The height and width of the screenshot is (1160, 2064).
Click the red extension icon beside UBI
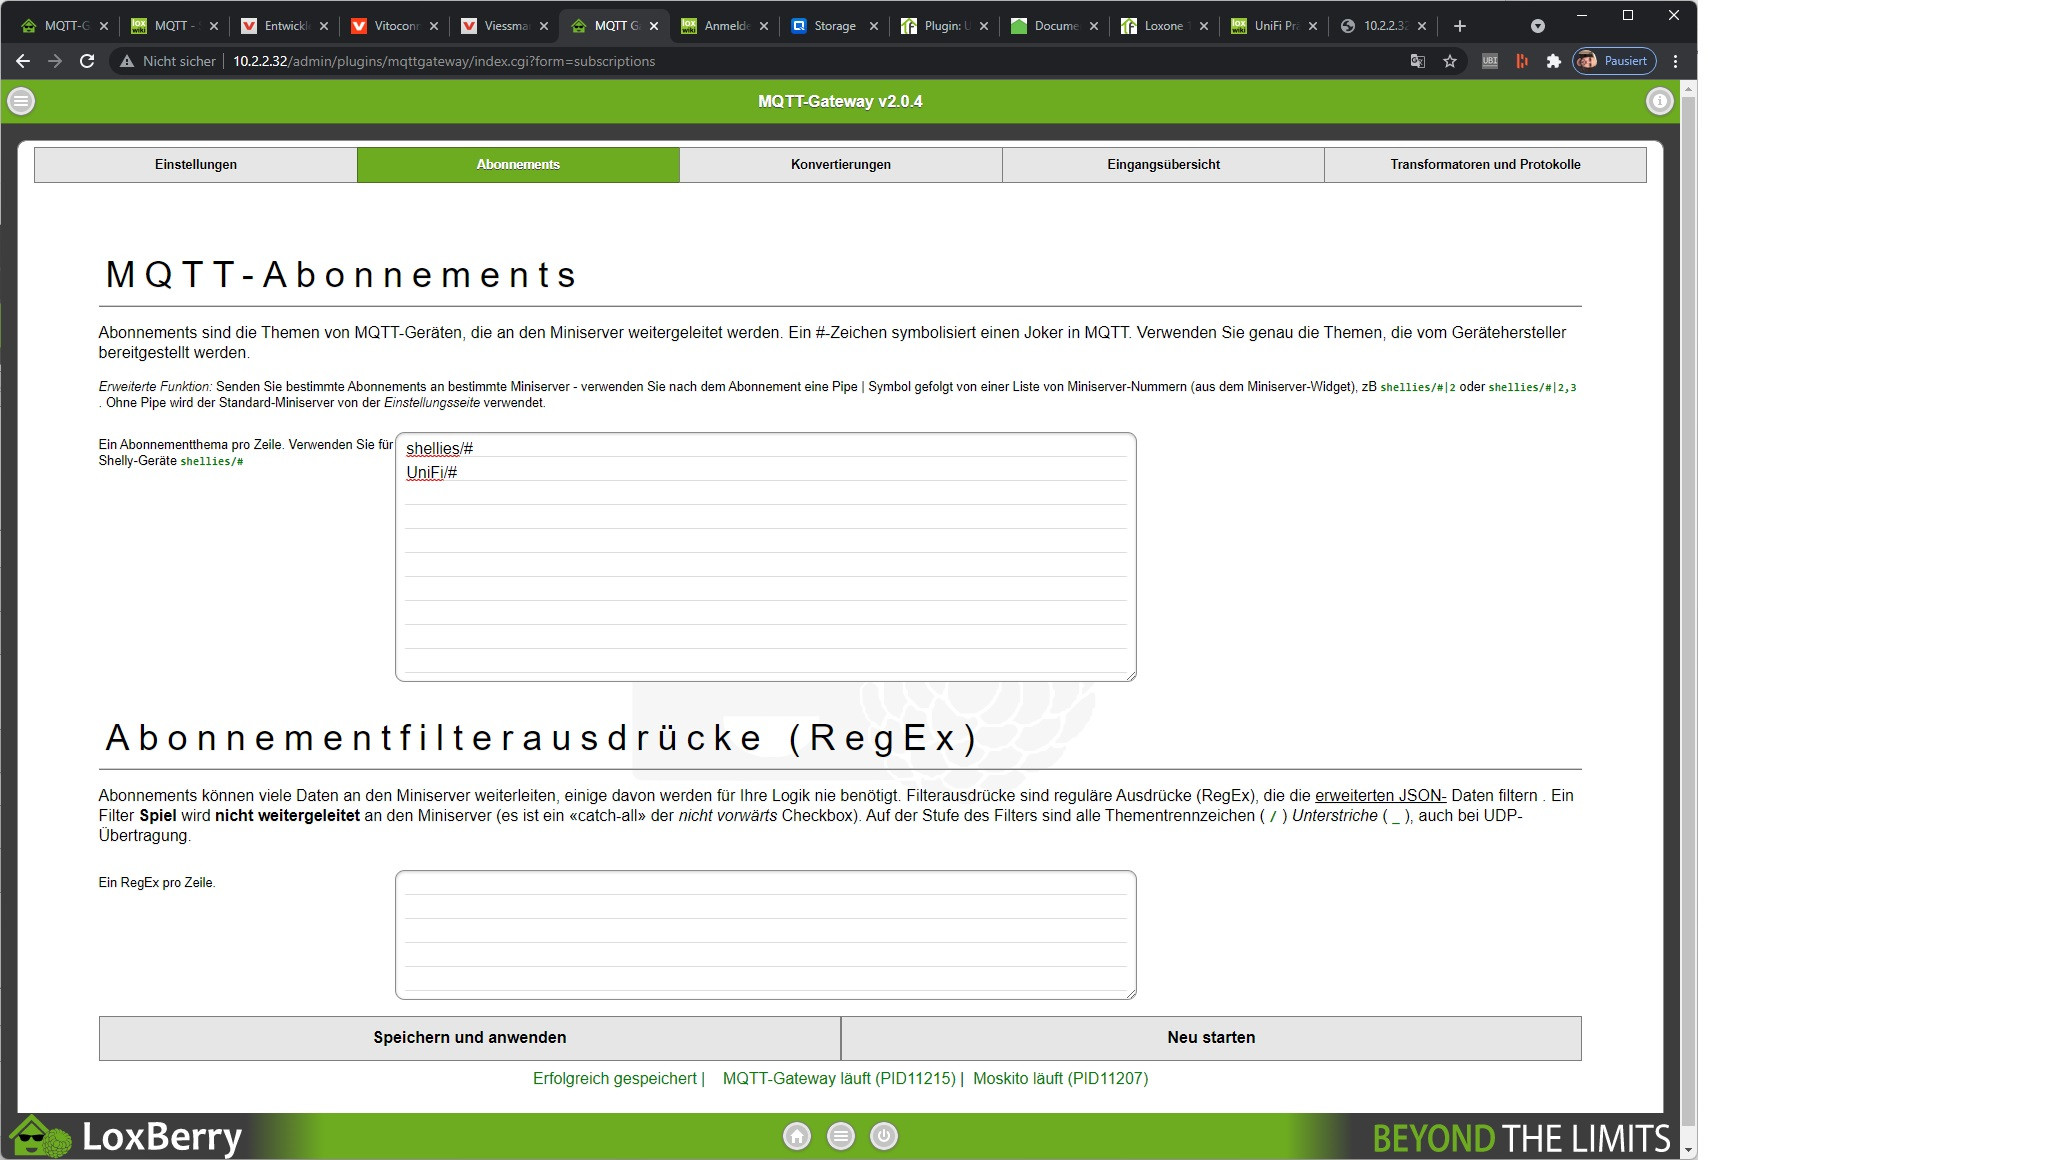[1521, 61]
